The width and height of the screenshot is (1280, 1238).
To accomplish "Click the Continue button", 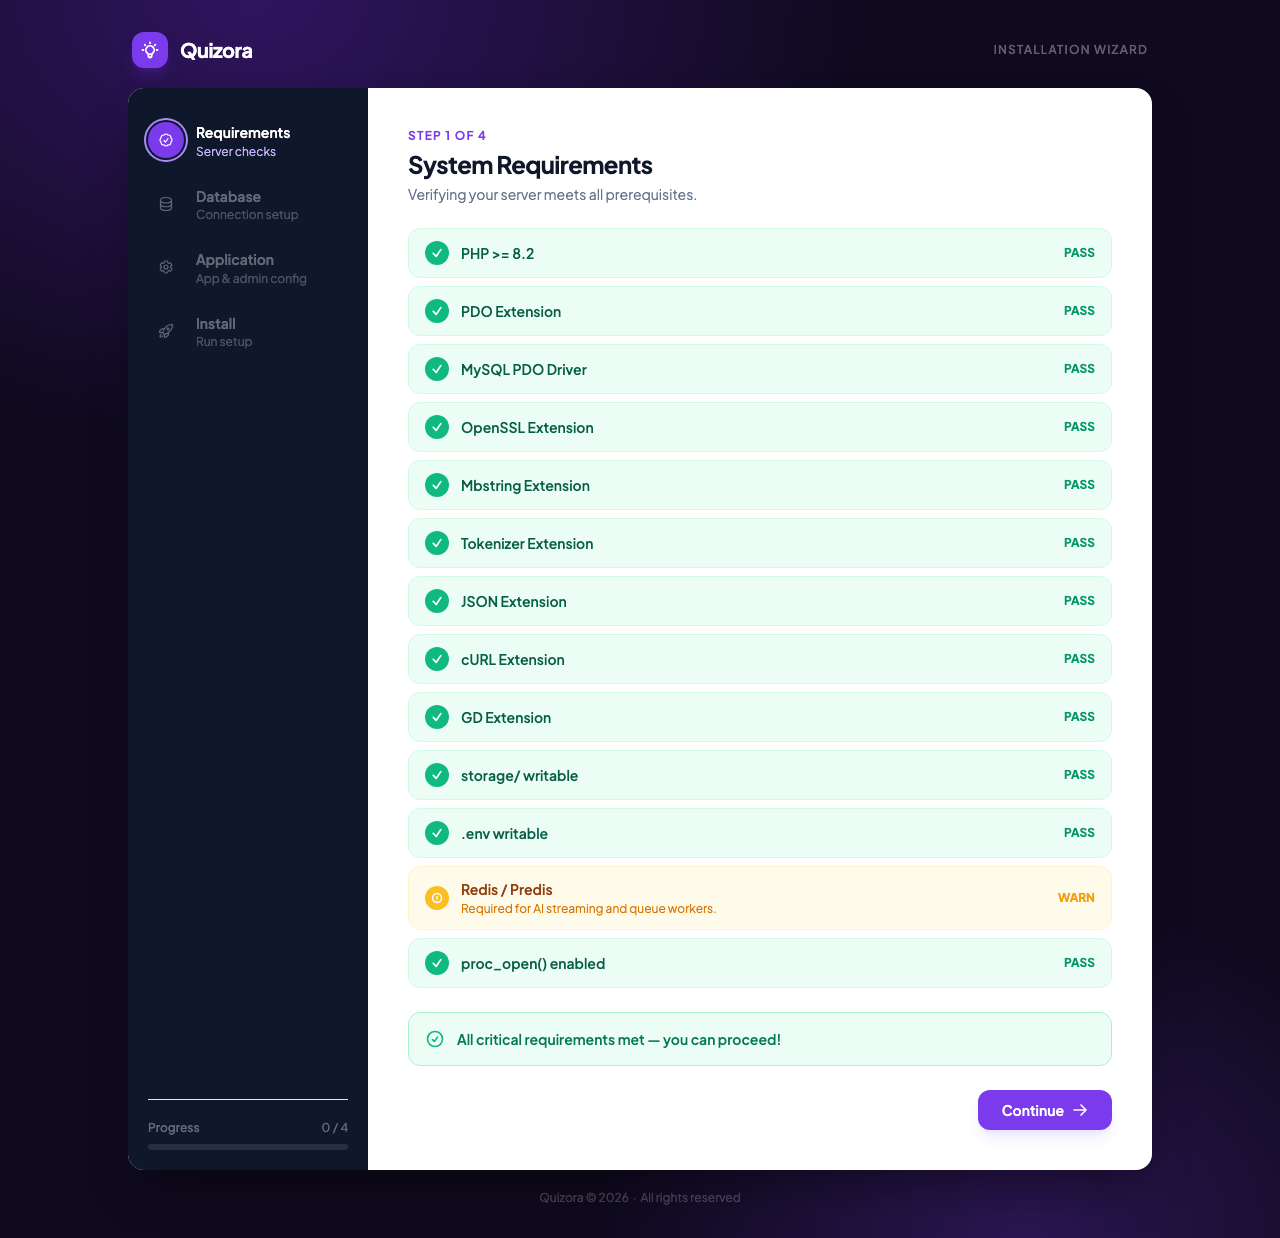I will pyautogui.click(x=1045, y=1110).
